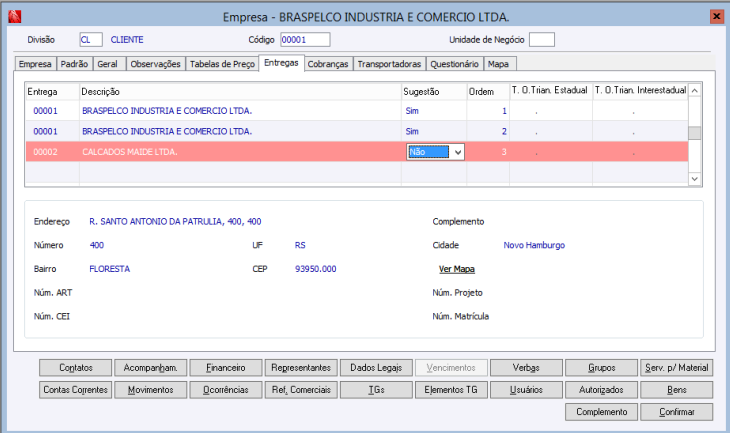This screenshot has width=730, height=433.
Task: Click the Ordem column header
Action: click(x=488, y=92)
